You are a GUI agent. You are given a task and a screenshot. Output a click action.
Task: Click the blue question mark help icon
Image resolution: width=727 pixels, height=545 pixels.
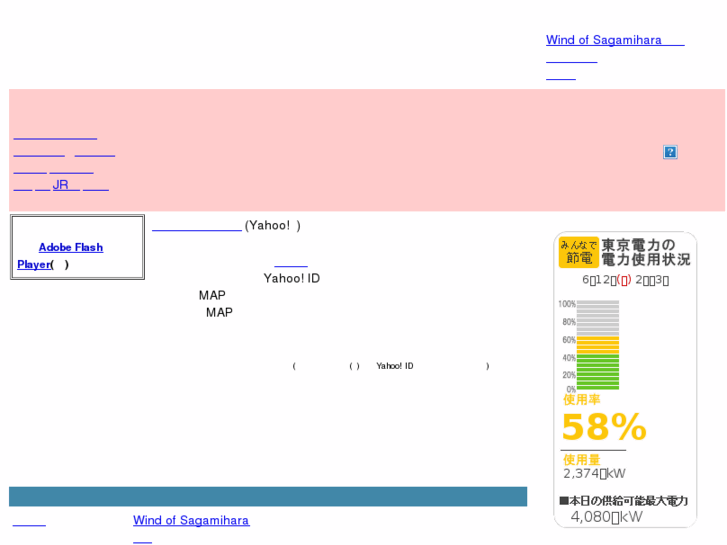(x=670, y=152)
